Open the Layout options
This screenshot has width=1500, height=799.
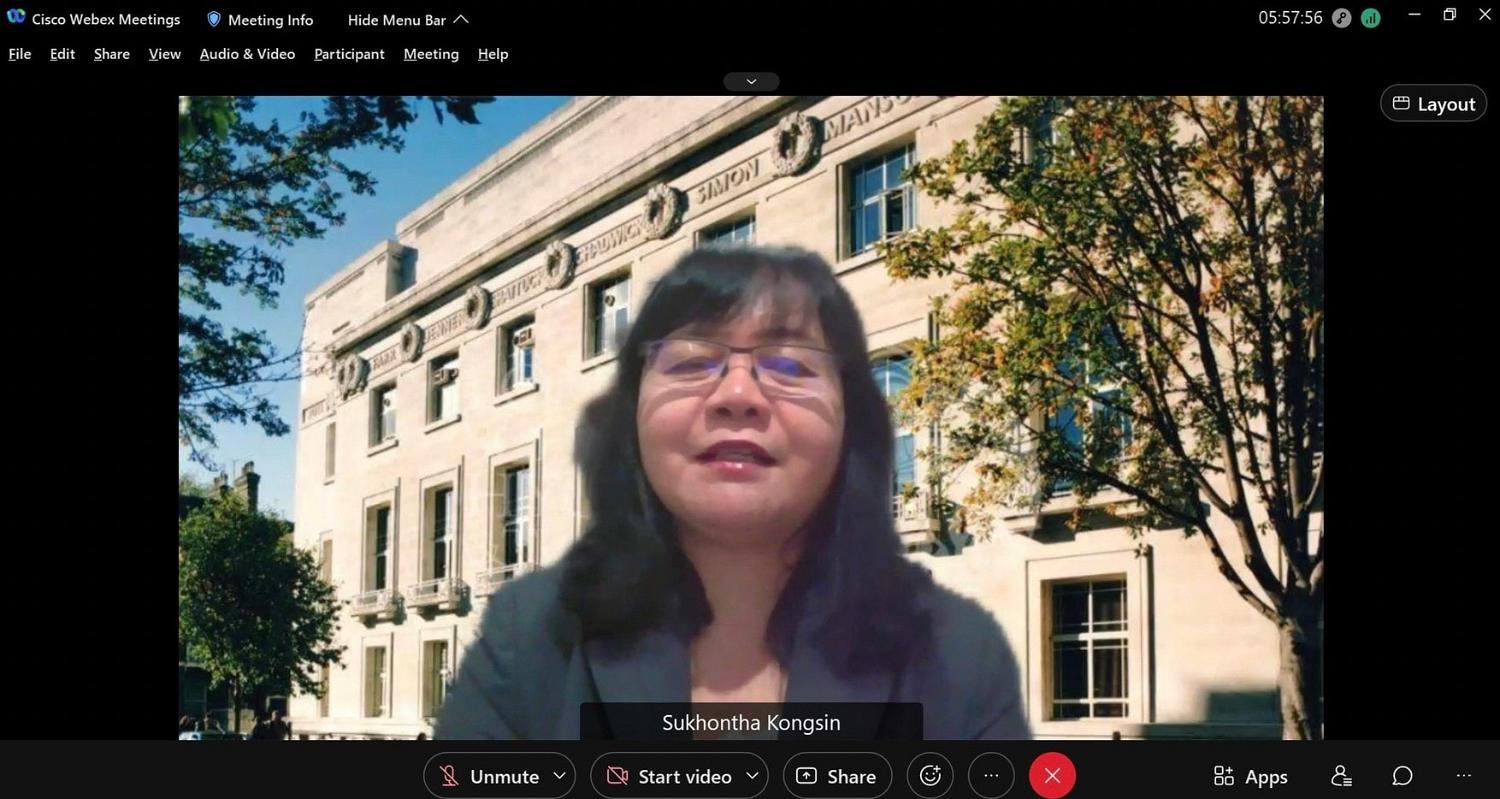click(1434, 104)
